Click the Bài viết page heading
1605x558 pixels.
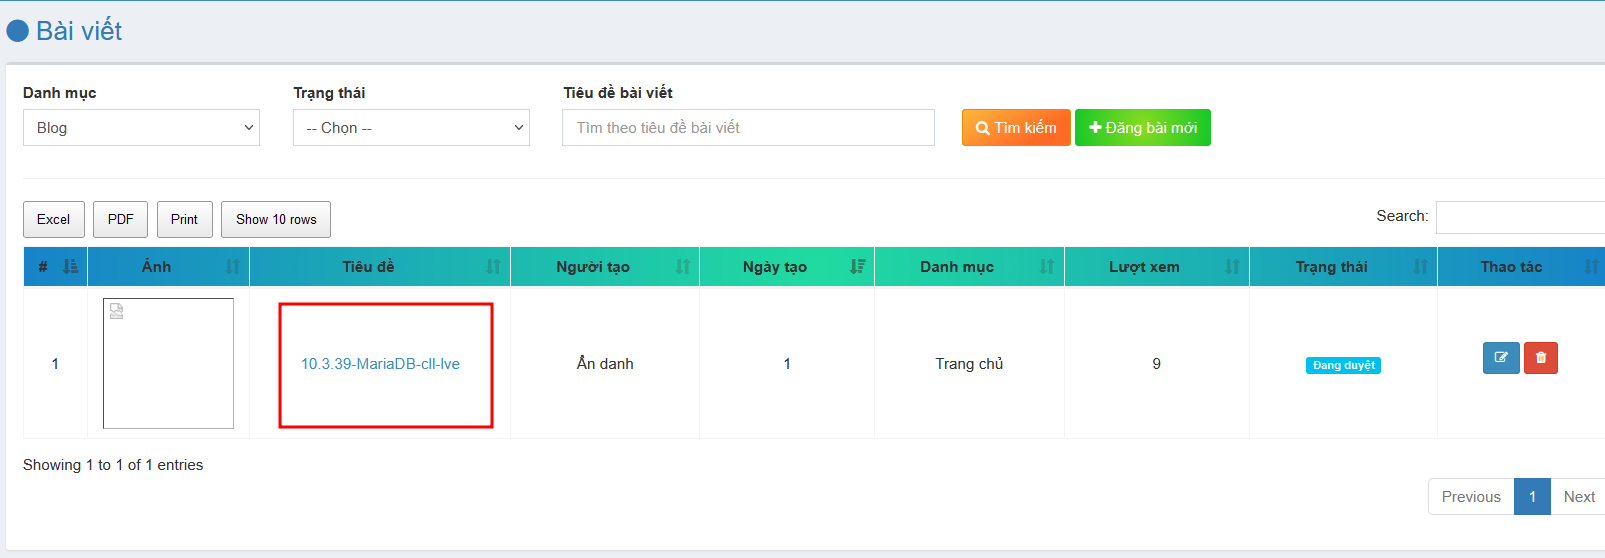[x=79, y=31]
